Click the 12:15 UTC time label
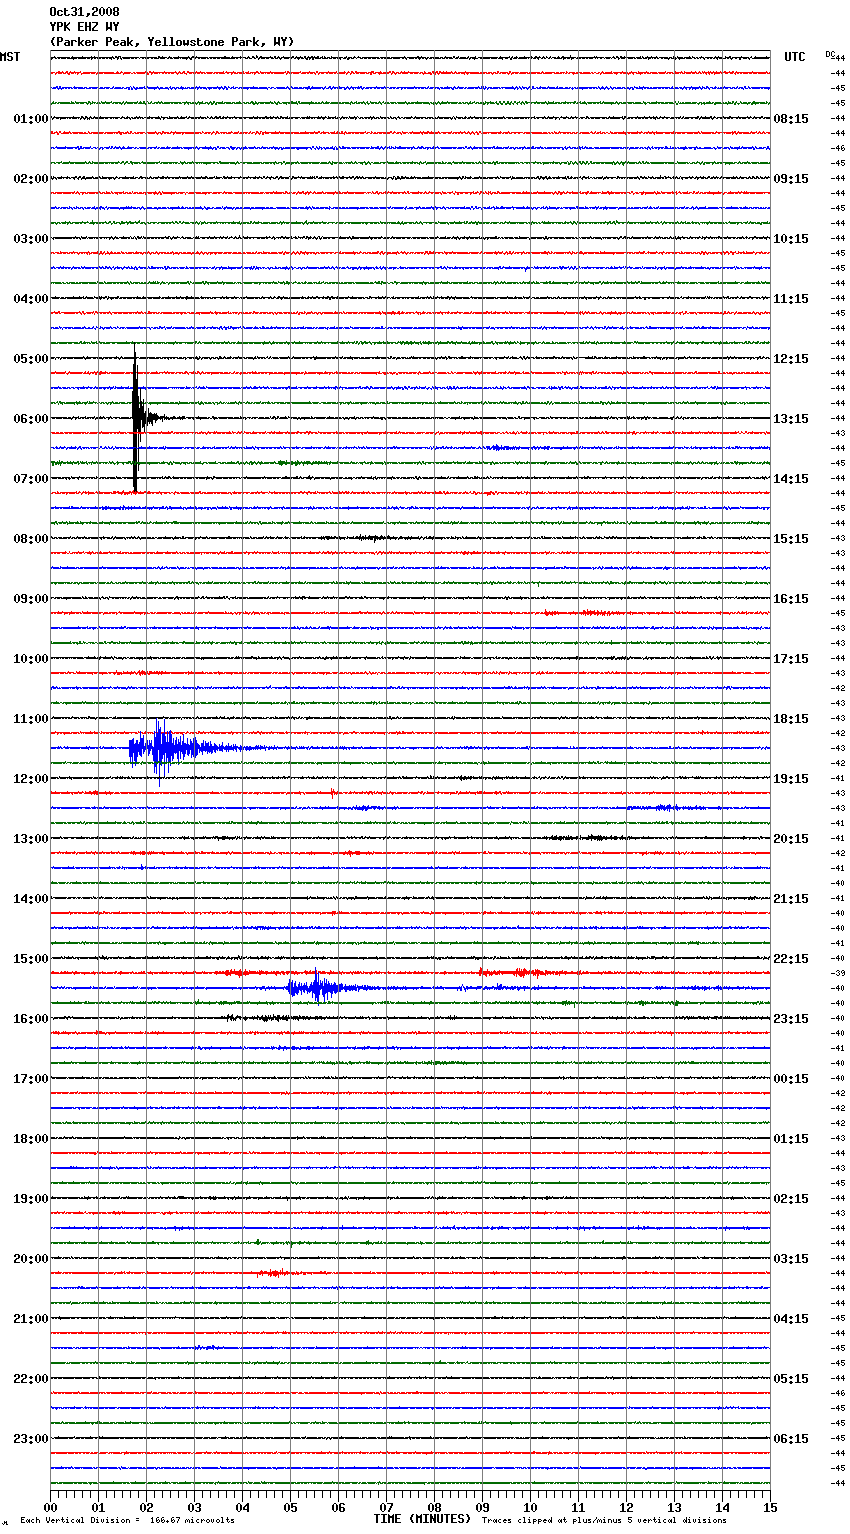The width and height of the screenshot is (850, 1534). pos(791,359)
